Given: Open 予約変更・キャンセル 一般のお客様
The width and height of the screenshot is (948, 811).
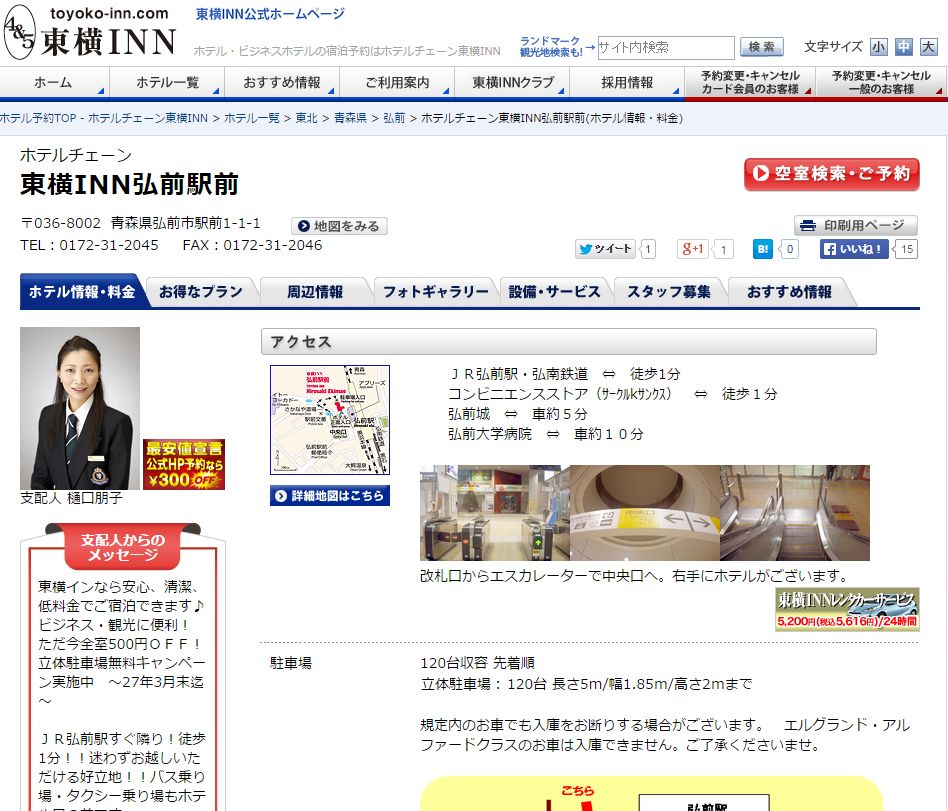Looking at the screenshot, I should 881,82.
